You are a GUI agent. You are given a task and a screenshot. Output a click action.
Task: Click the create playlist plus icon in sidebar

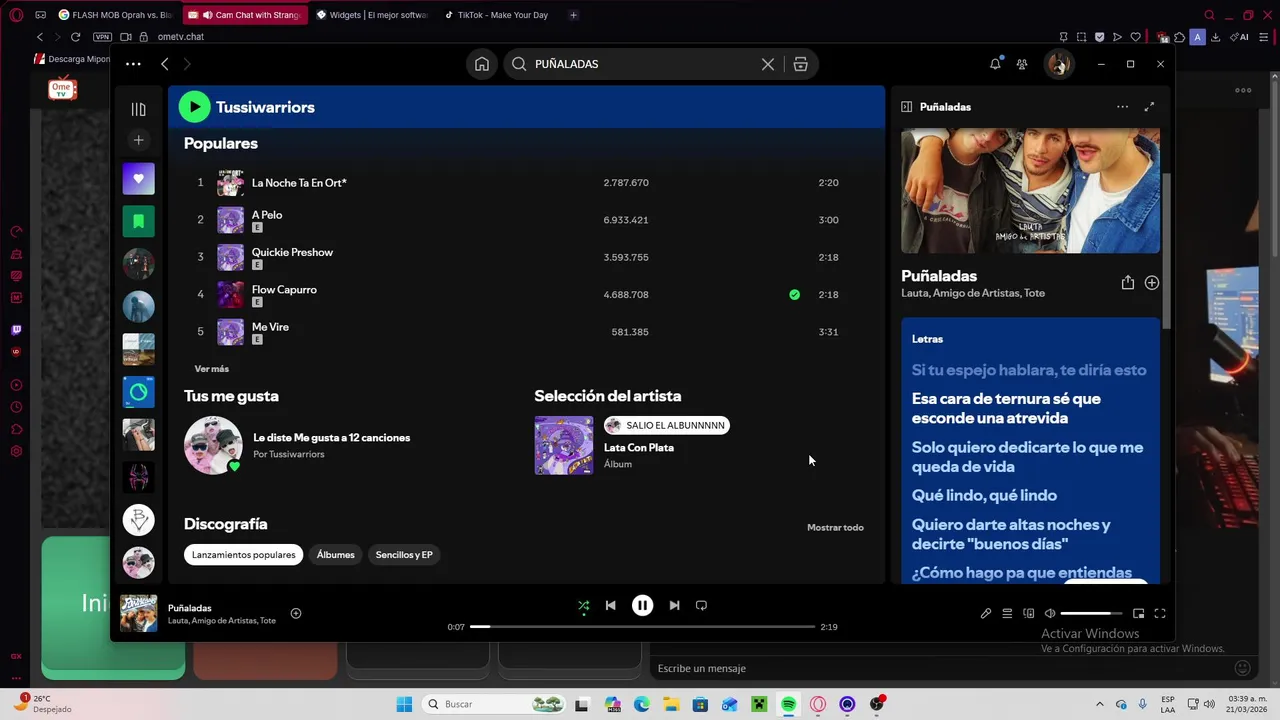click(138, 140)
